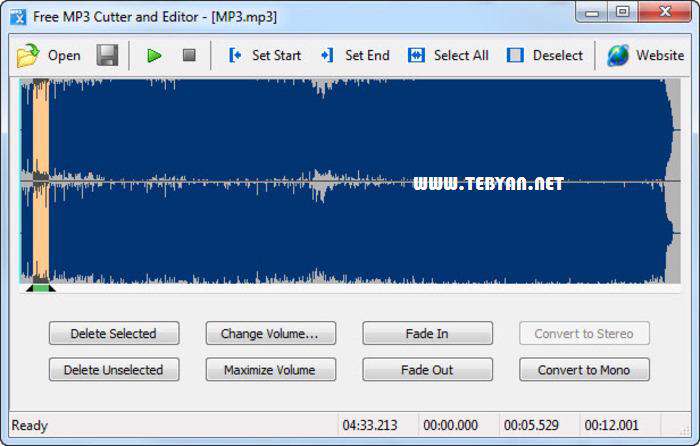Click the Convert to Mono button
The image size is (700, 446).
click(x=584, y=369)
